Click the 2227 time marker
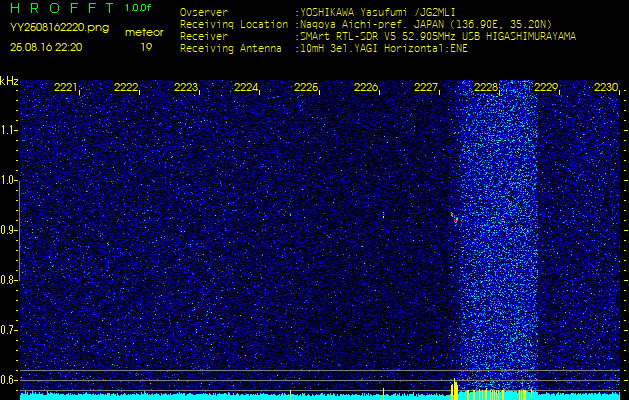Viewport: 629px width, 400px height. pyautogui.click(x=426, y=87)
